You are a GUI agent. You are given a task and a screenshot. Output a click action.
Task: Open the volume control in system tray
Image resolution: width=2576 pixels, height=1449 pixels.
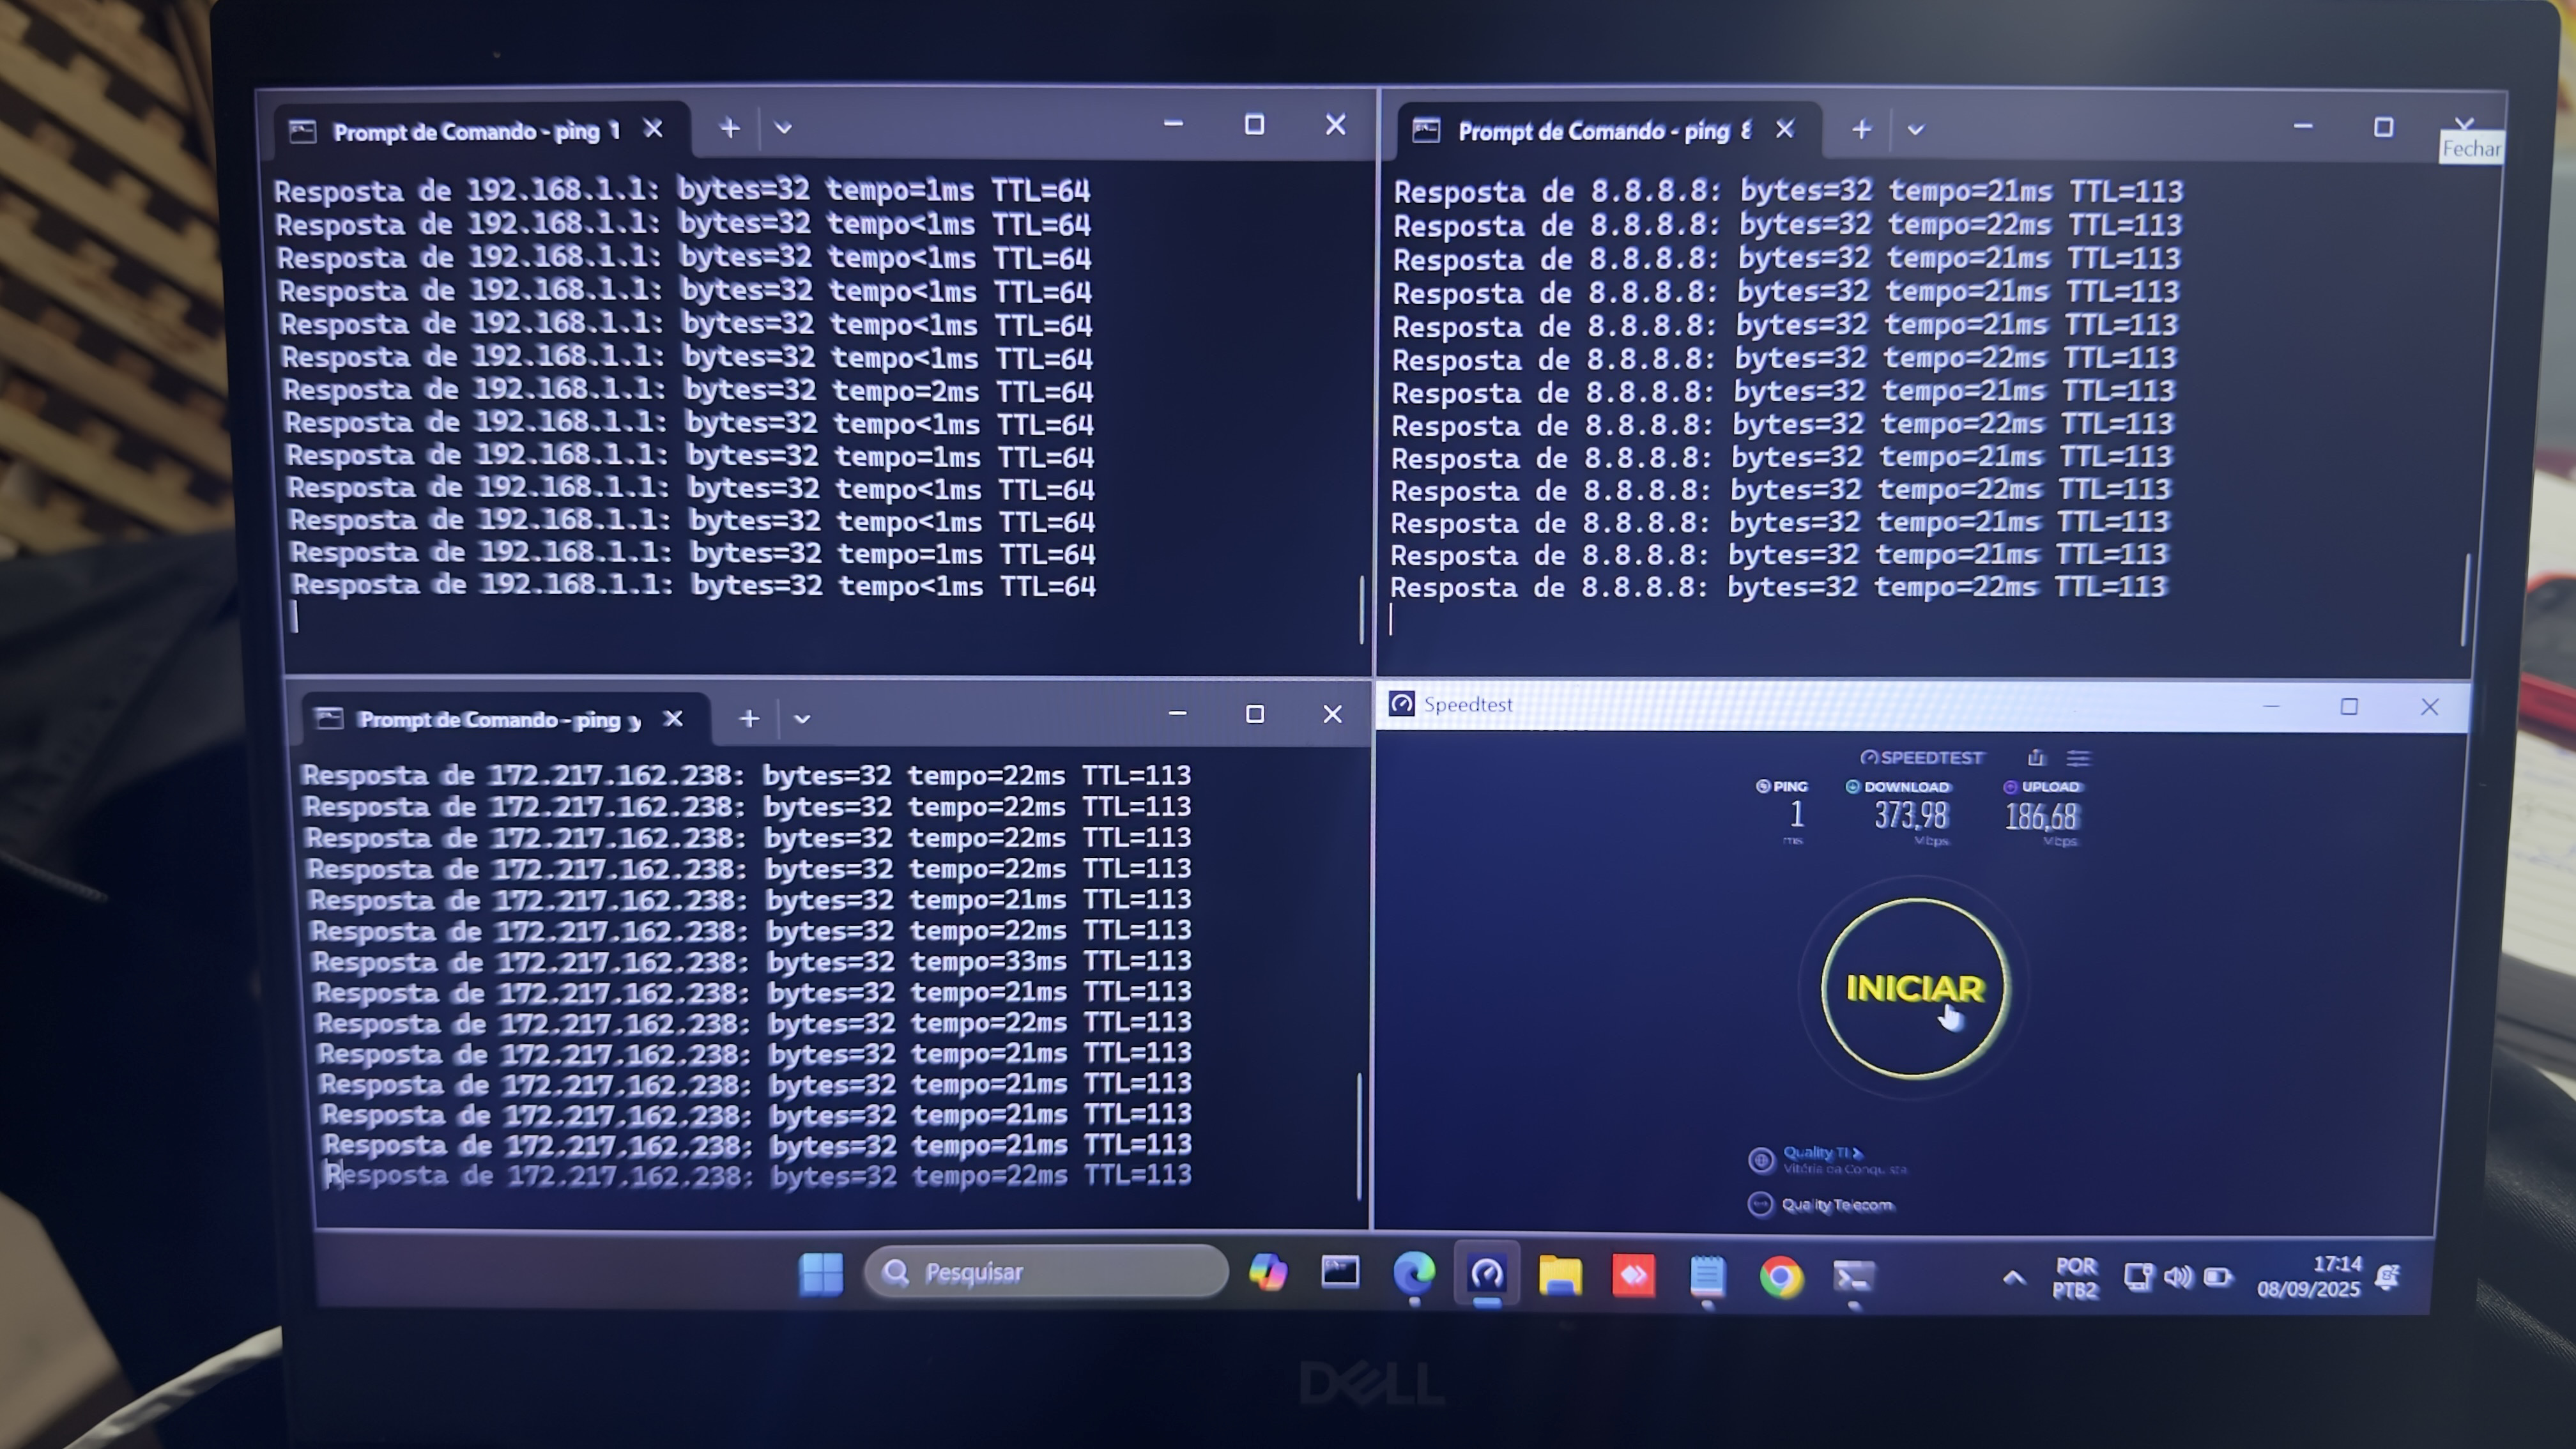(2178, 1276)
